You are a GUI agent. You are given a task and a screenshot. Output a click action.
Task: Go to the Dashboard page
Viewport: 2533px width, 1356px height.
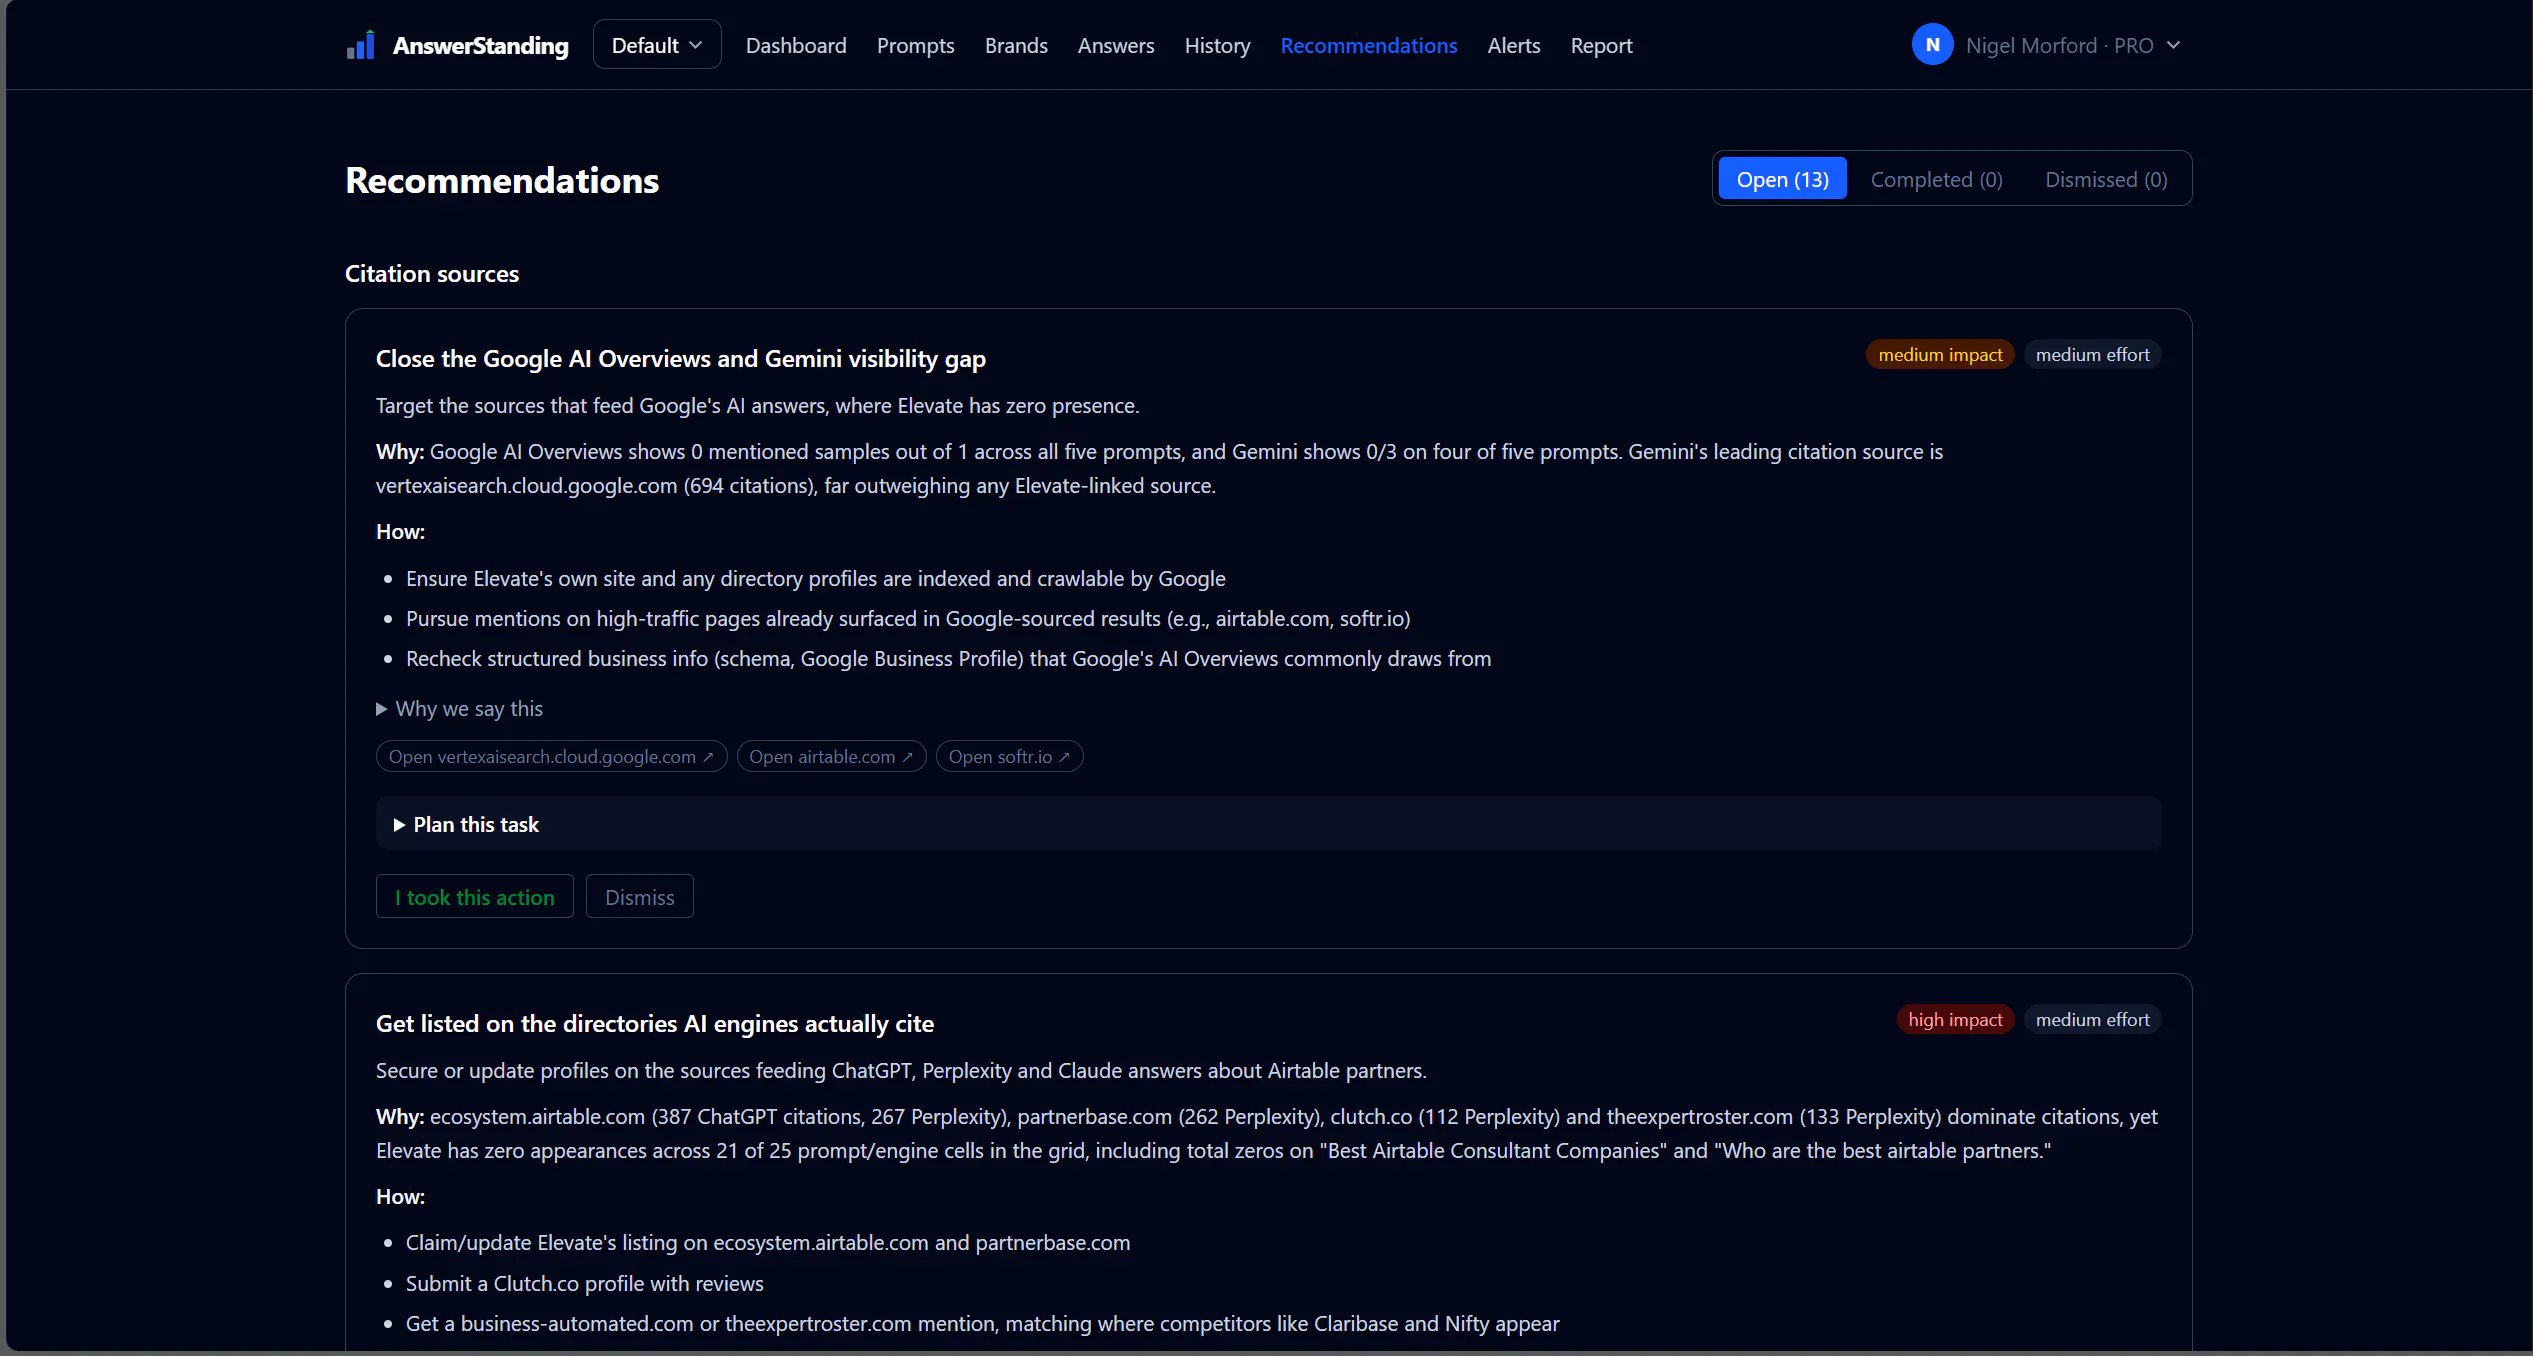[x=796, y=45]
